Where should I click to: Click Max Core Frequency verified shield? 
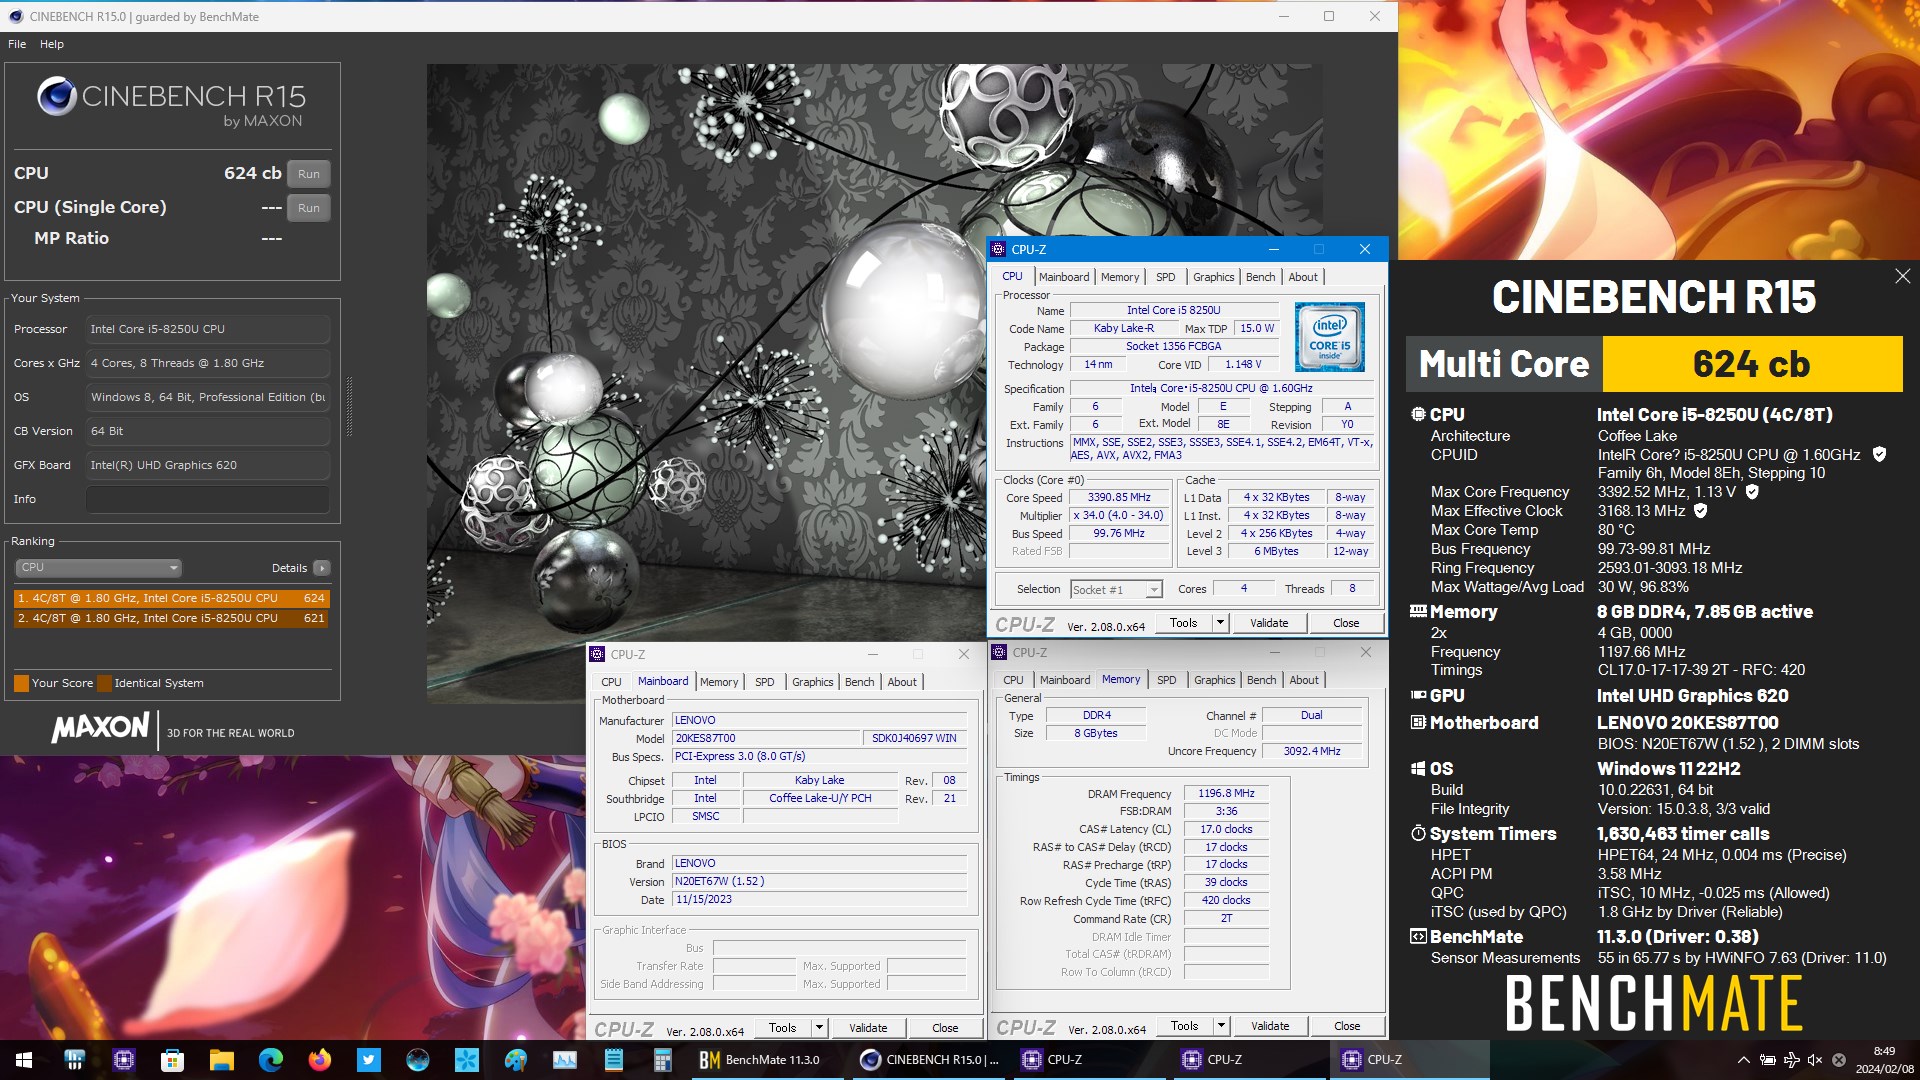click(x=1752, y=491)
